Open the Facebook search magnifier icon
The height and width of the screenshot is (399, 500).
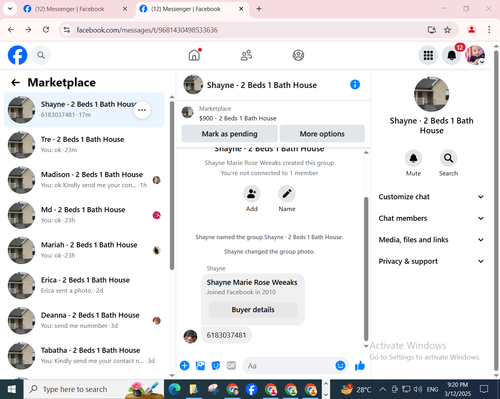(41, 55)
